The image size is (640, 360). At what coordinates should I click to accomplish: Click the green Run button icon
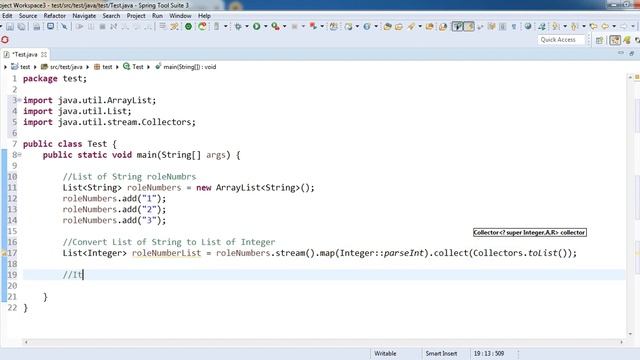click(x=257, y=27)
